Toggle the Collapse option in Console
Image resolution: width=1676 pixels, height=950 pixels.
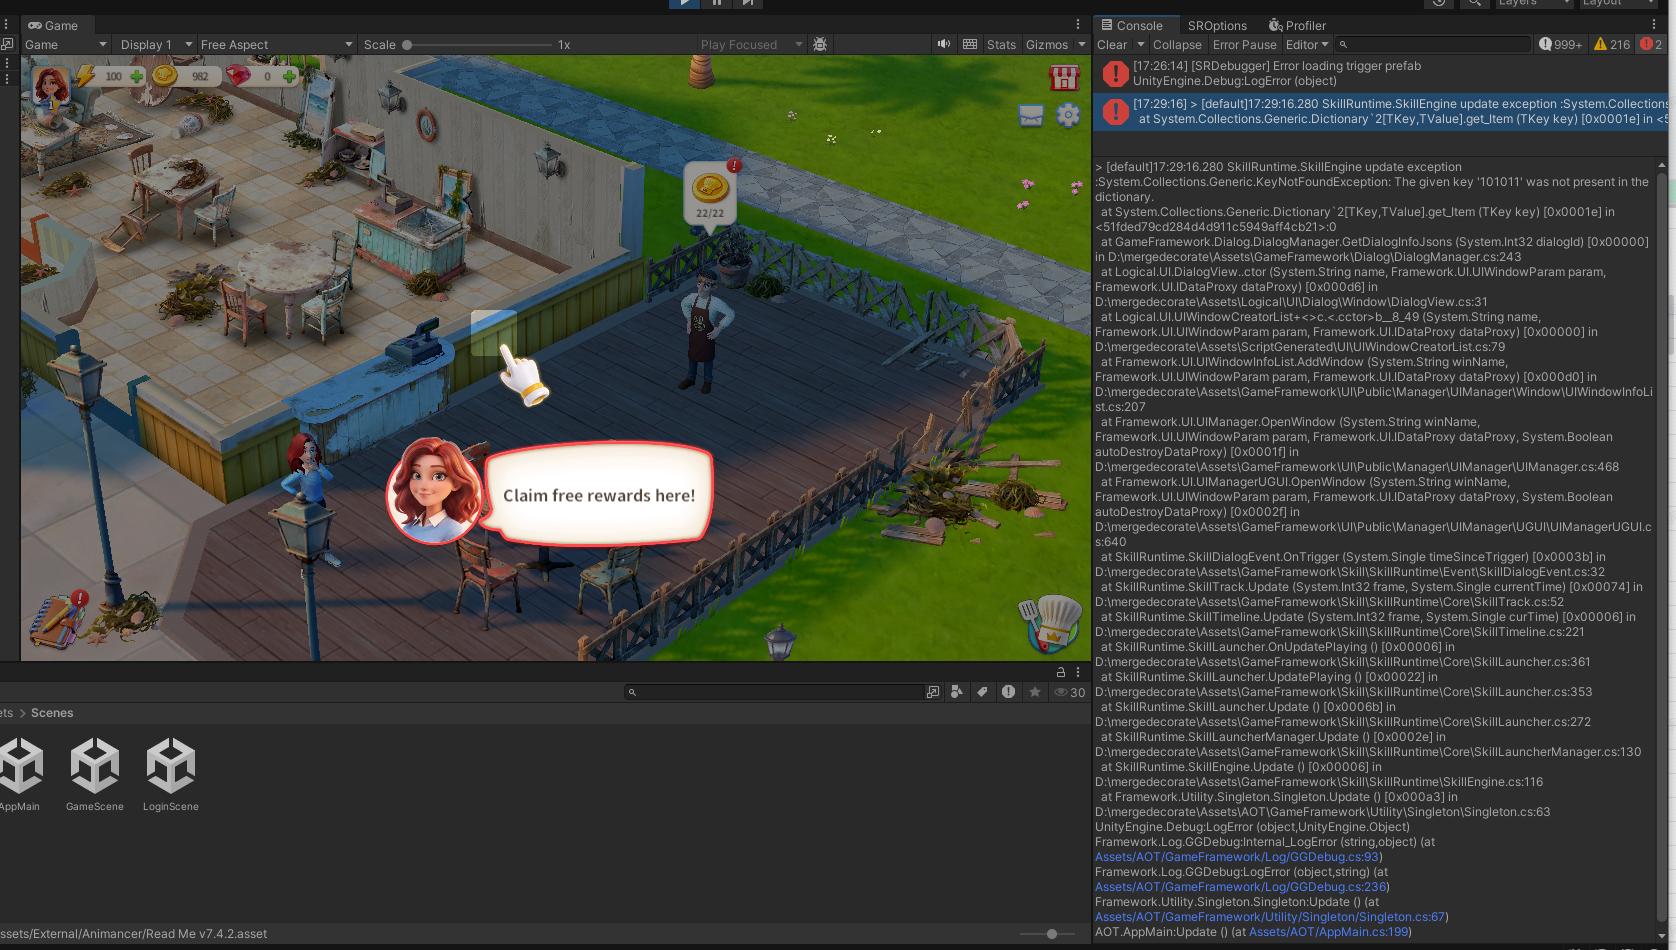[1177, 45]
